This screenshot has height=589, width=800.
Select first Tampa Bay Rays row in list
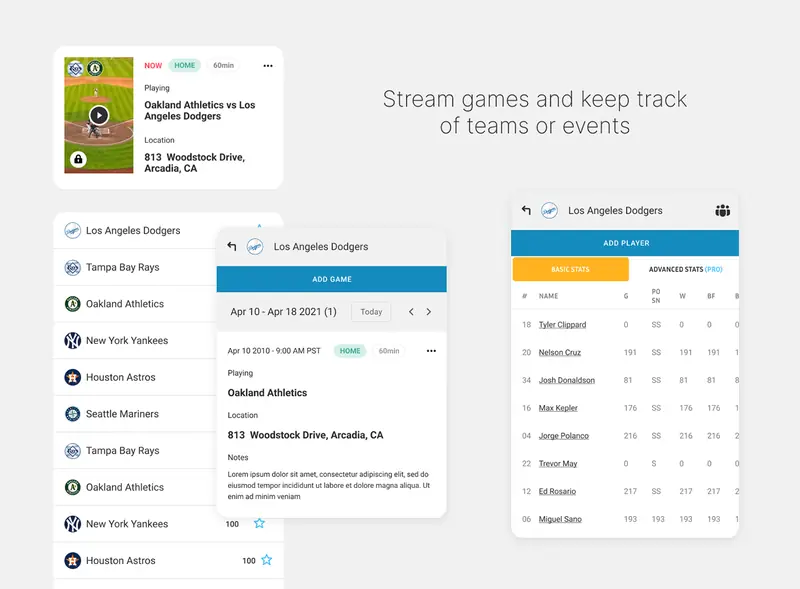(135, 267)
